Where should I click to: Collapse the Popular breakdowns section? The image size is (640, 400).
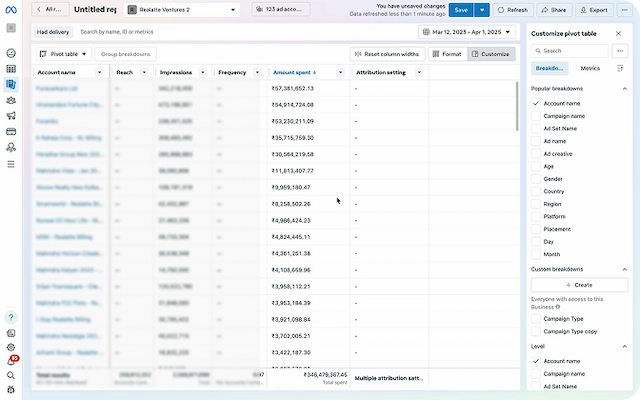[x=624, y=89]
